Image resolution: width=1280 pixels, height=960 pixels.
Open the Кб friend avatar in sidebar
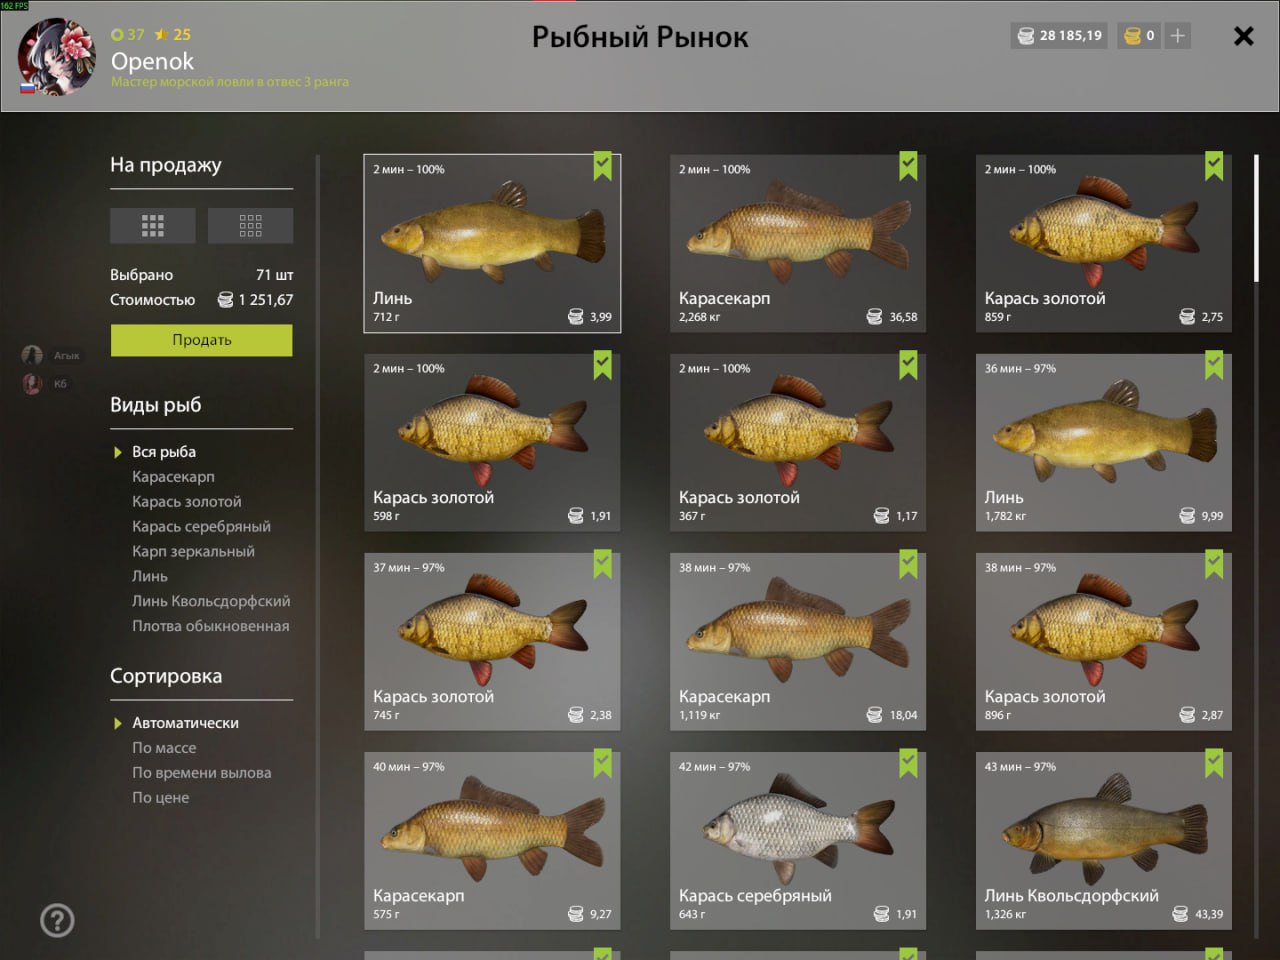pos(32,384)
